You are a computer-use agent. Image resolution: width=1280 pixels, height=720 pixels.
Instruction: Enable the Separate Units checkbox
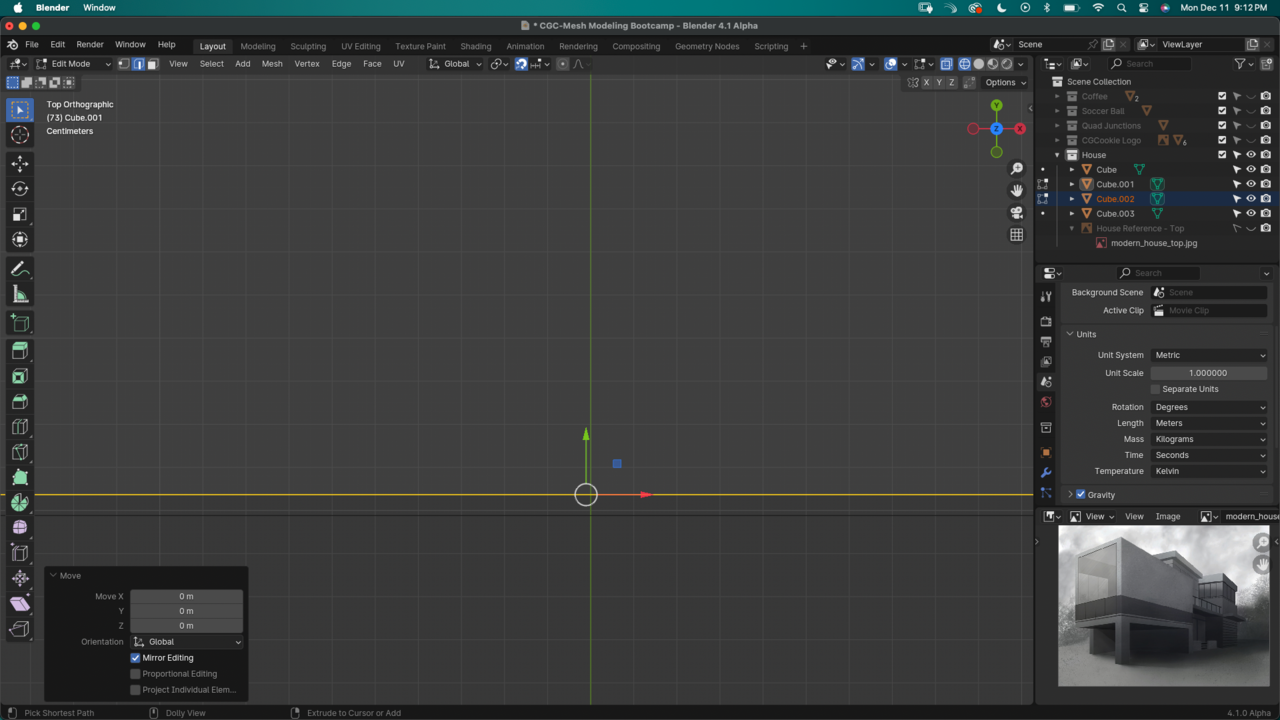[1155, 389]
